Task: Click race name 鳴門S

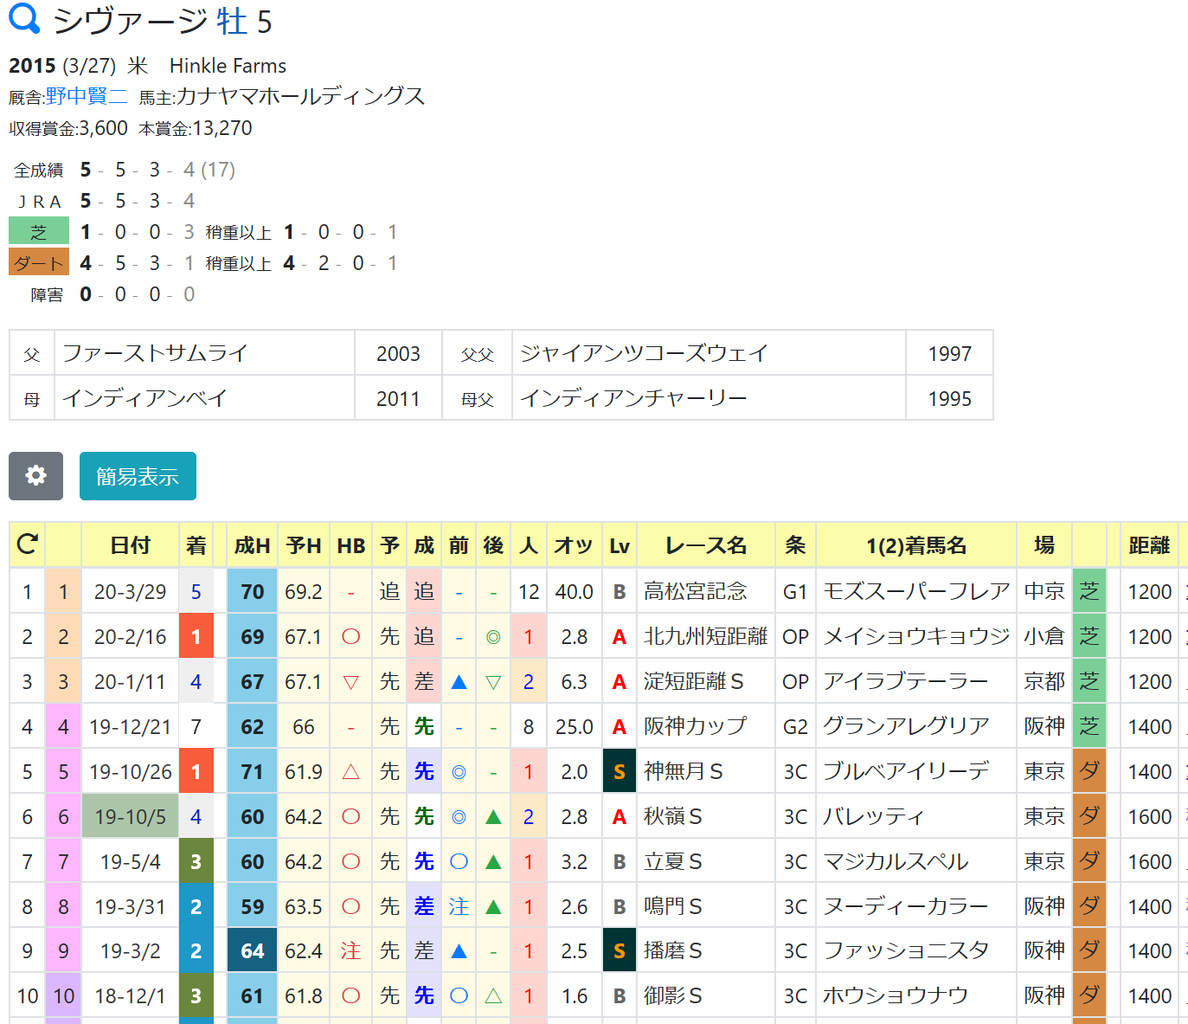Action: [673, 906]
